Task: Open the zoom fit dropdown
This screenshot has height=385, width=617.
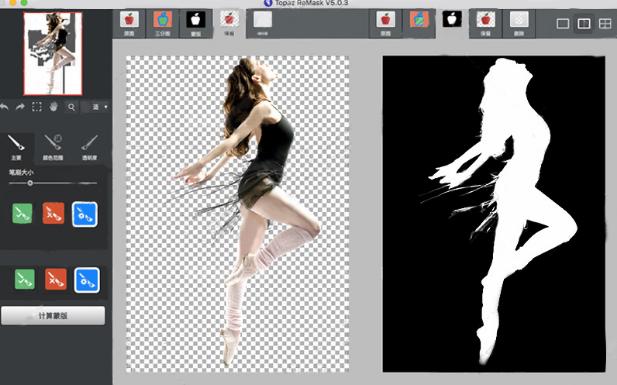Action: (98, 107)
